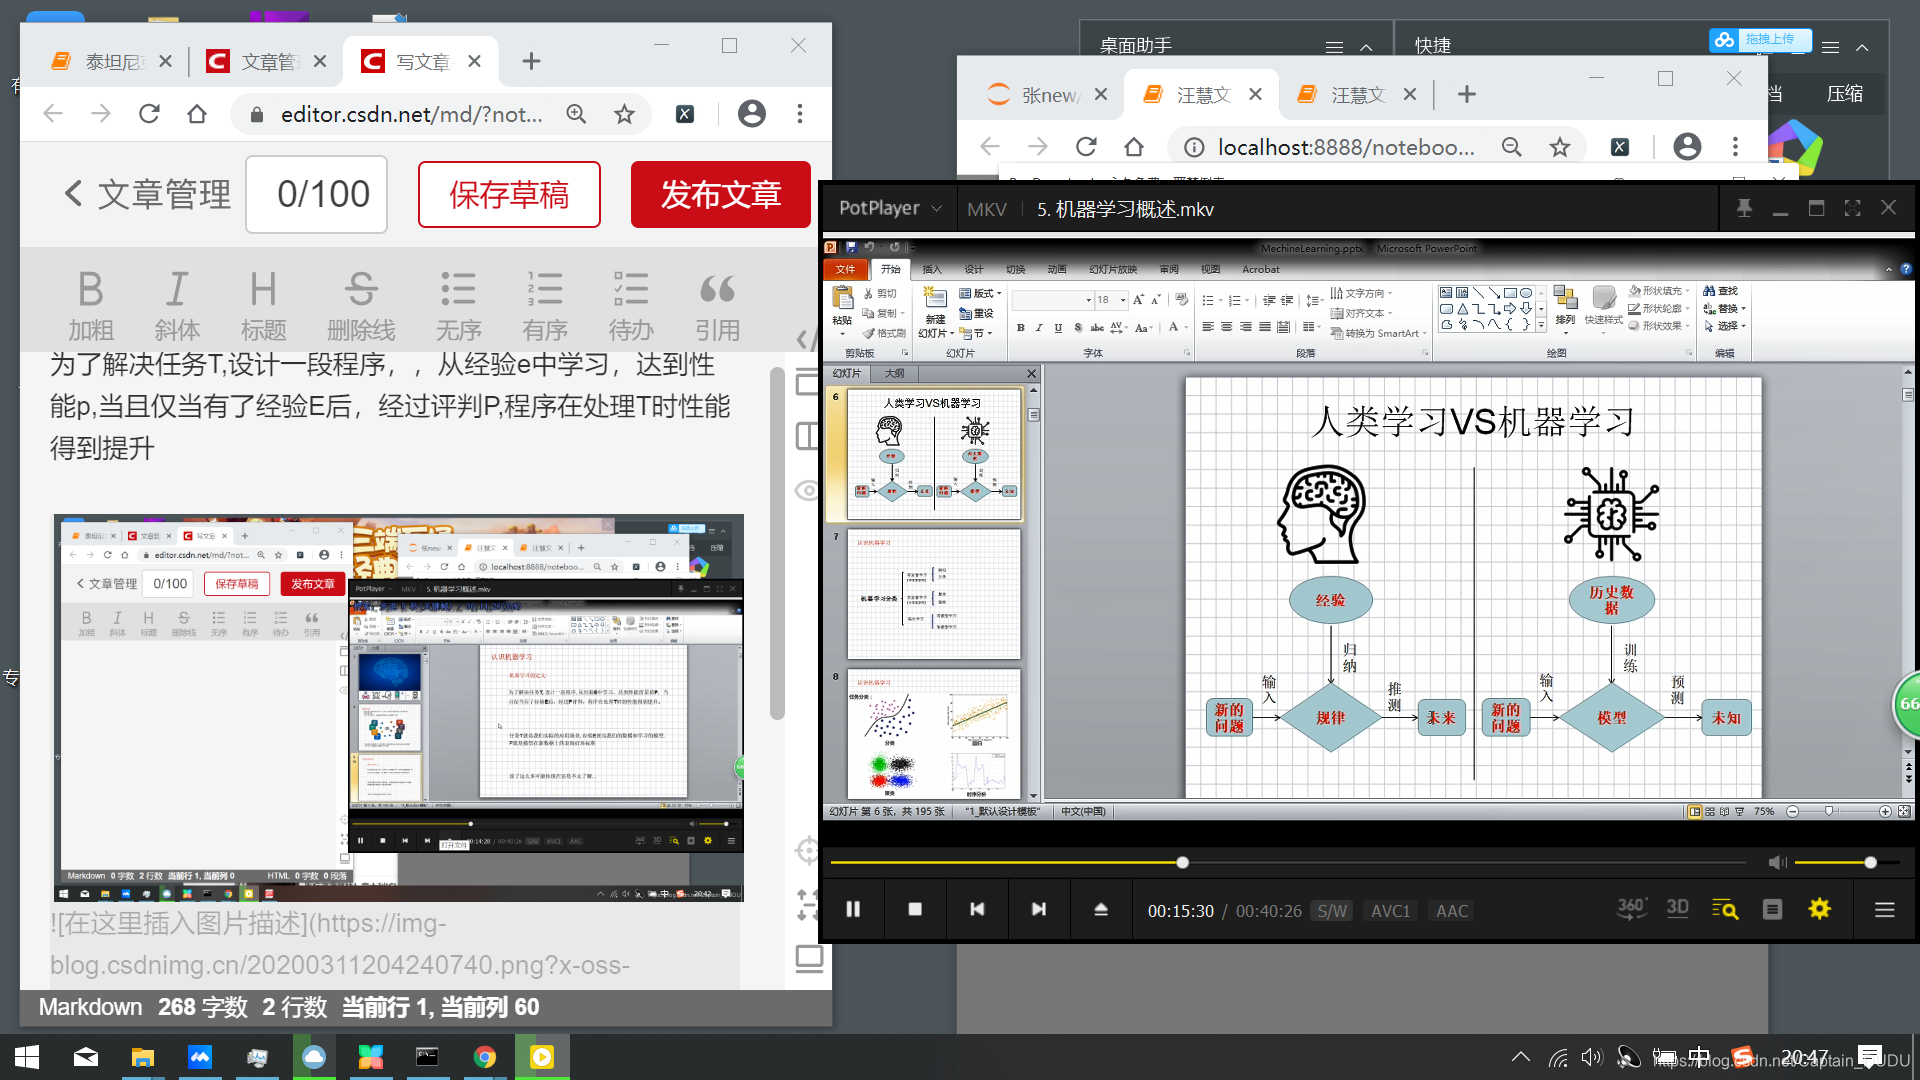The width and height of the screenshot is (1920, 1080).
Task: Bookmark the editor.csdn.net page
Action: click(x=624, y=114)
